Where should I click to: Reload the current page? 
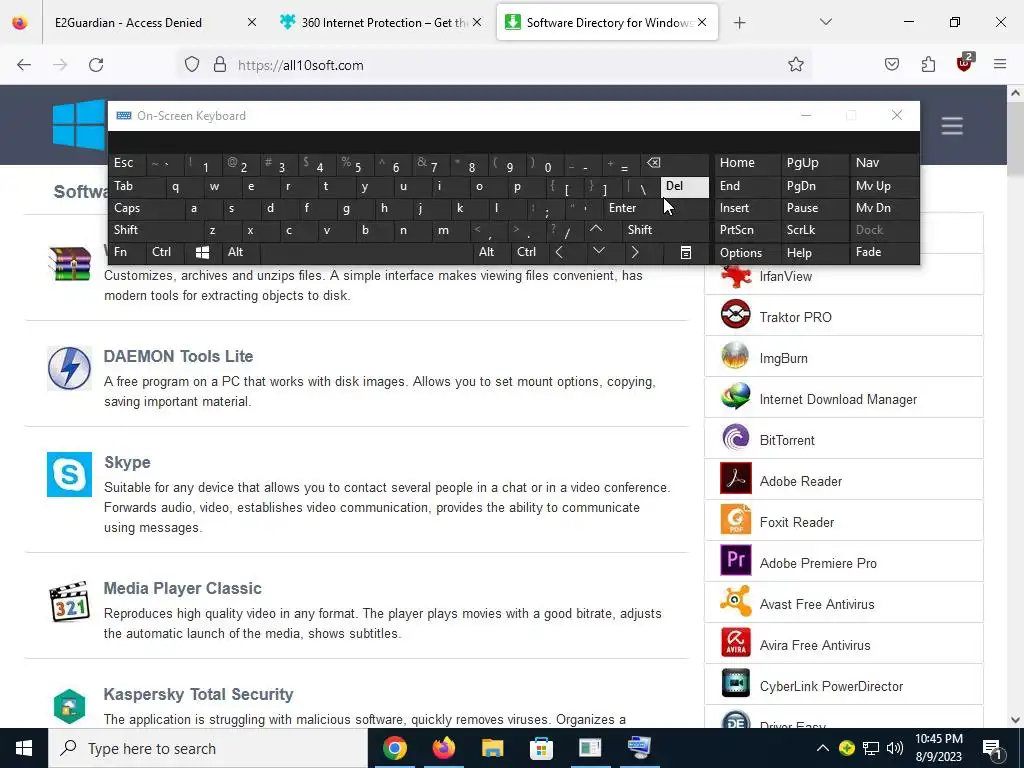[96, 65]
